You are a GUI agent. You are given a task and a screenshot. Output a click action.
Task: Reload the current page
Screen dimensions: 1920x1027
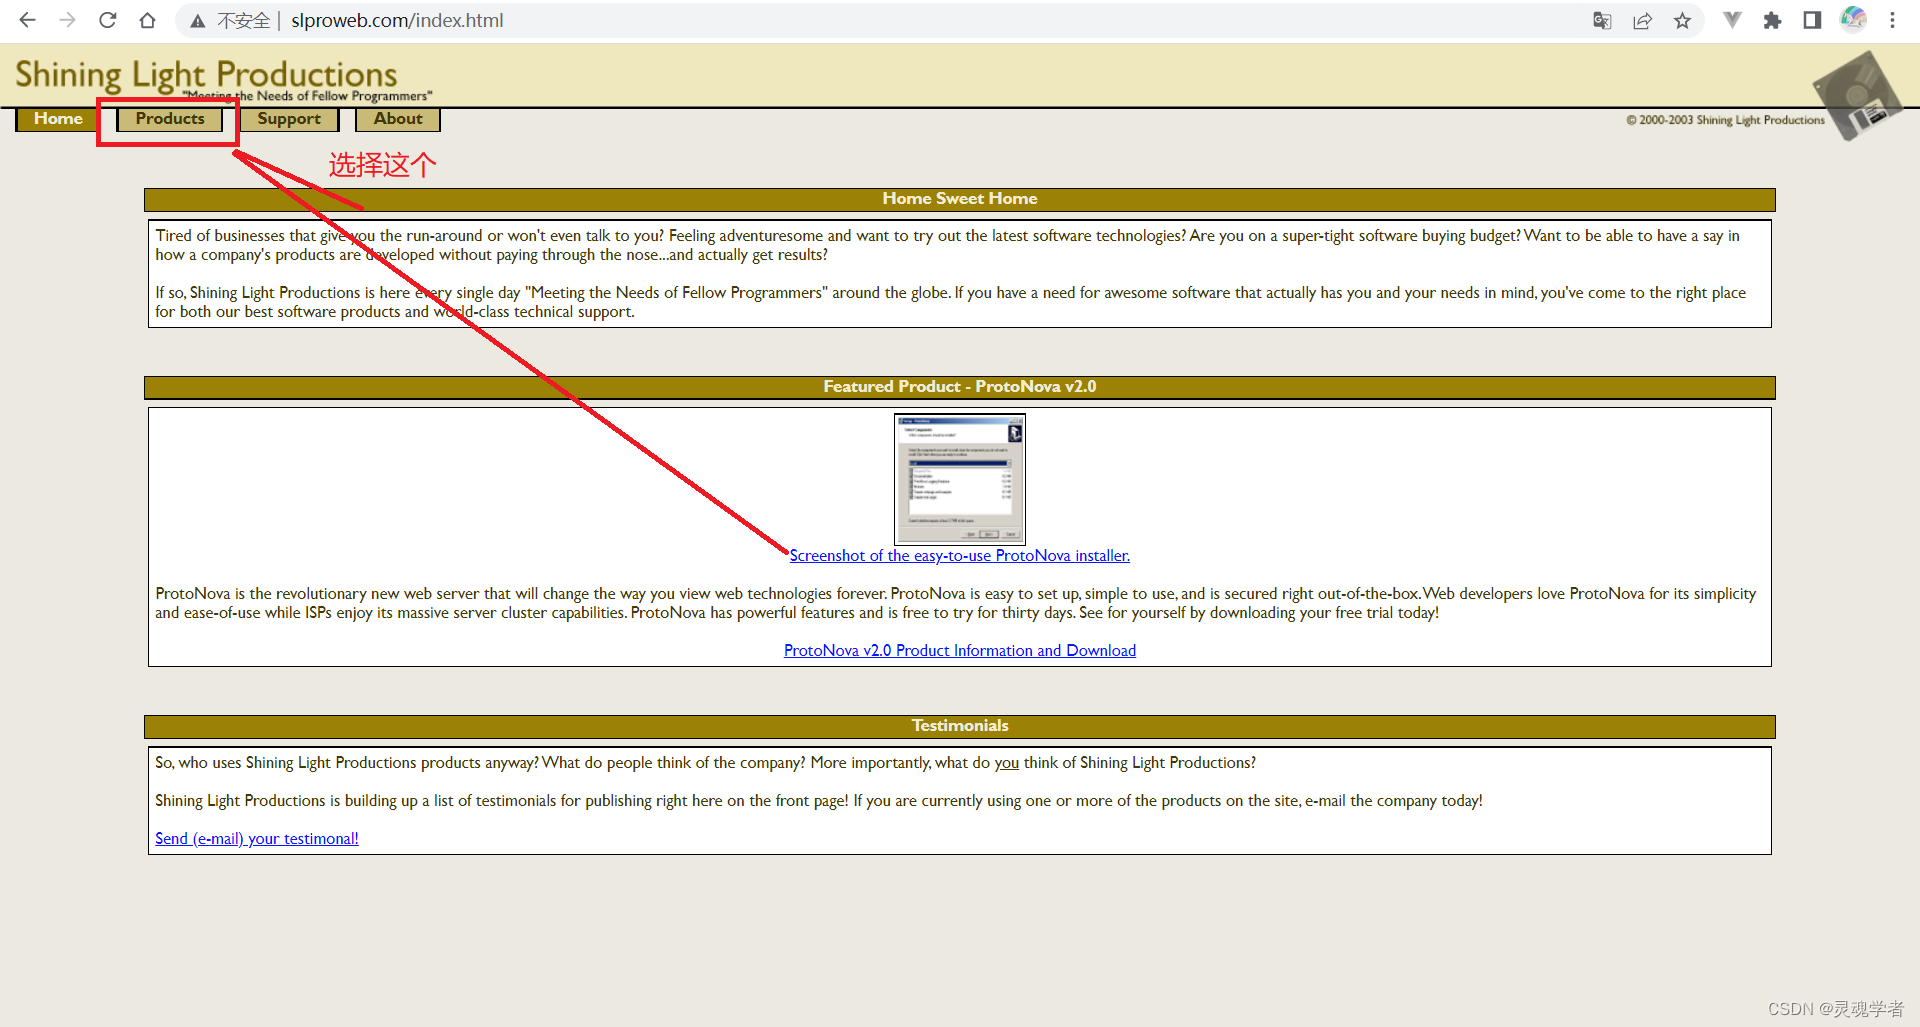point(108,20)
